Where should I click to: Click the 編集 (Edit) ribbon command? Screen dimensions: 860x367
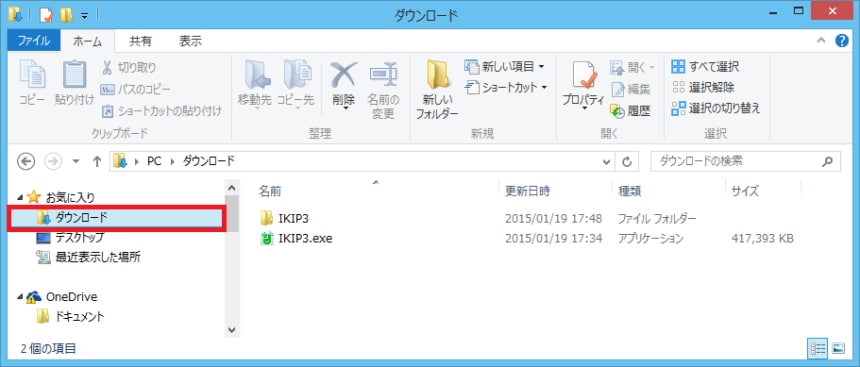pyautogui.click(x=631, y=89)
